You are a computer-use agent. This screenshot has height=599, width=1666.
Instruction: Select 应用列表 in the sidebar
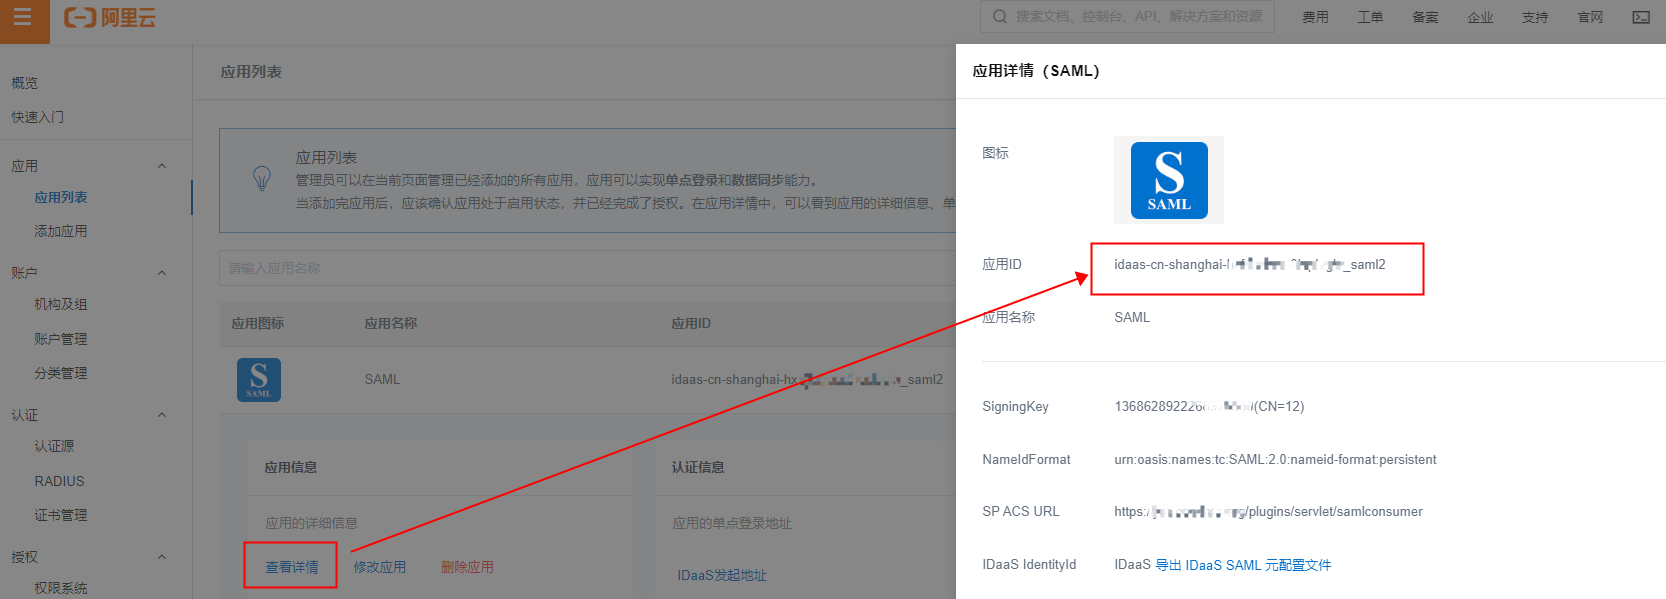tap(61, 197)
